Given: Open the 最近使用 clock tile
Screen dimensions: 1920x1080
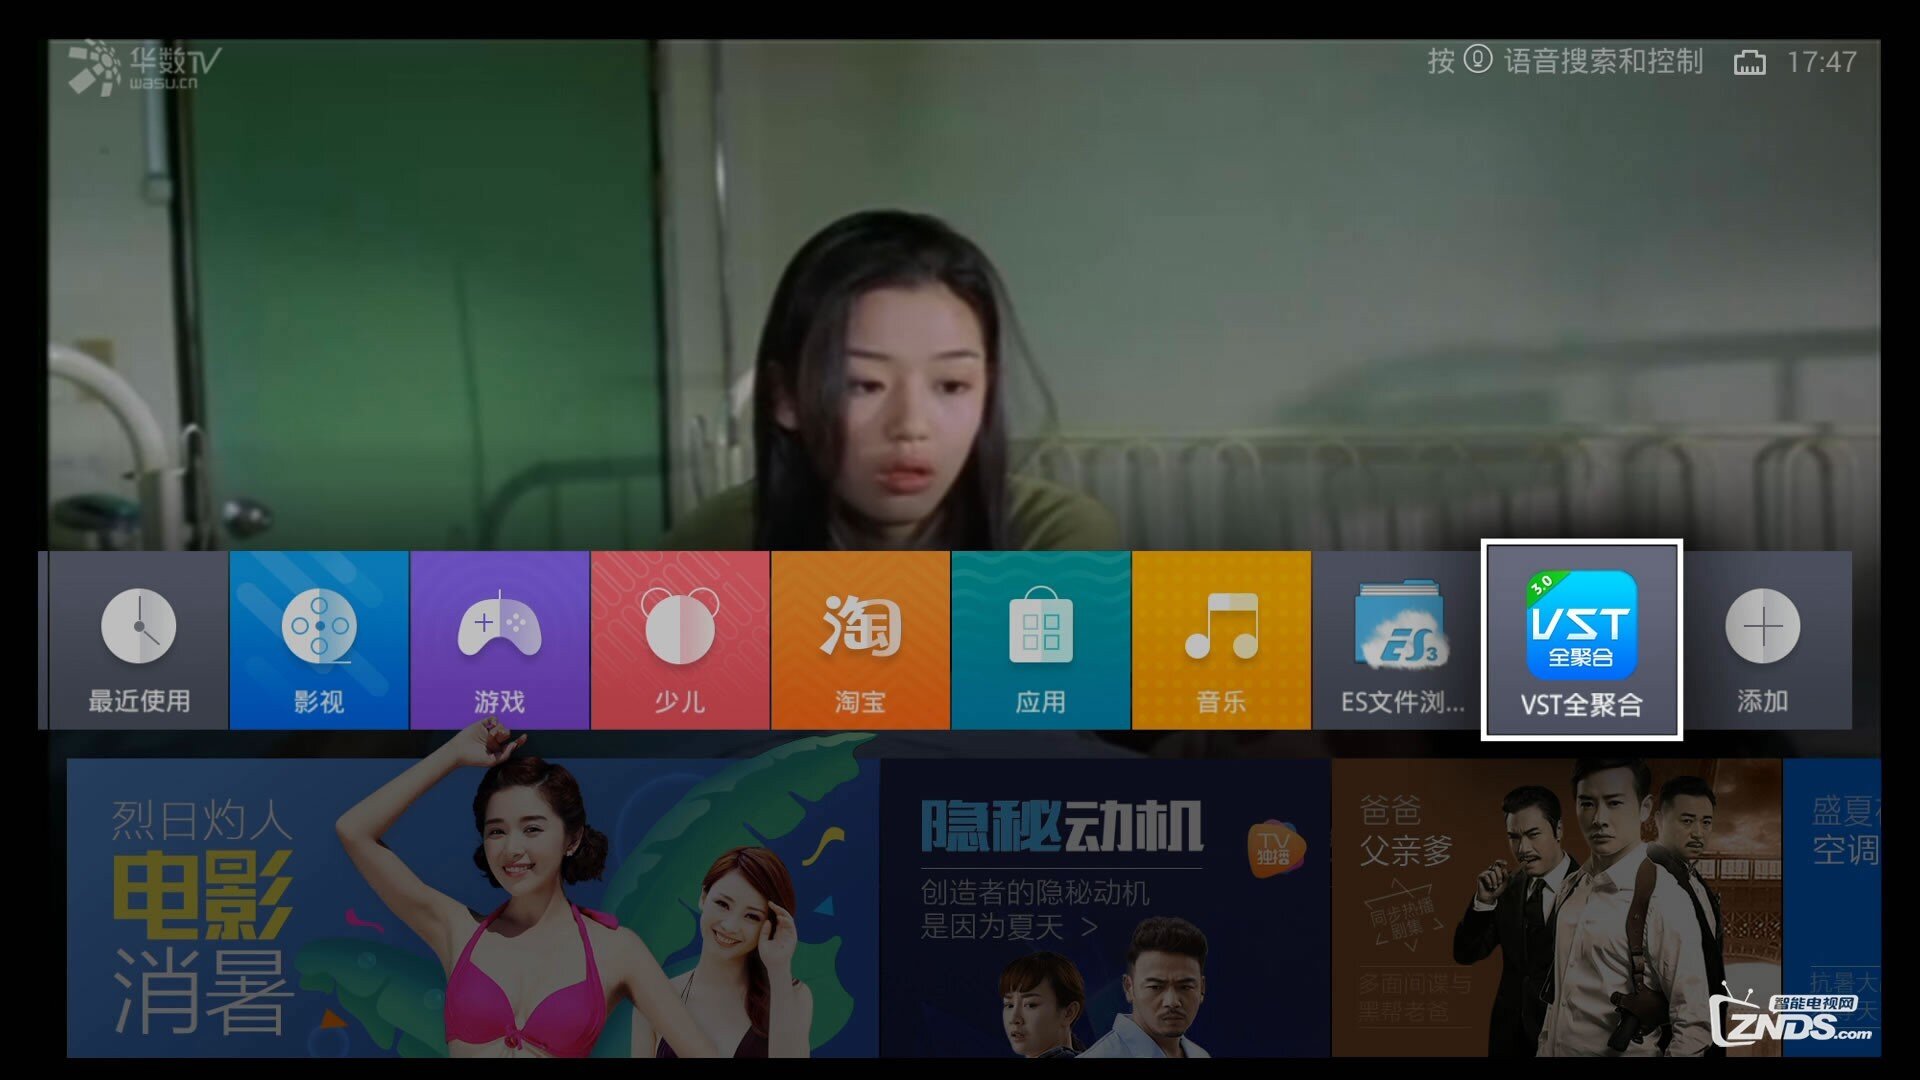Looking at the screenshot, I should [x=139, y=640].
